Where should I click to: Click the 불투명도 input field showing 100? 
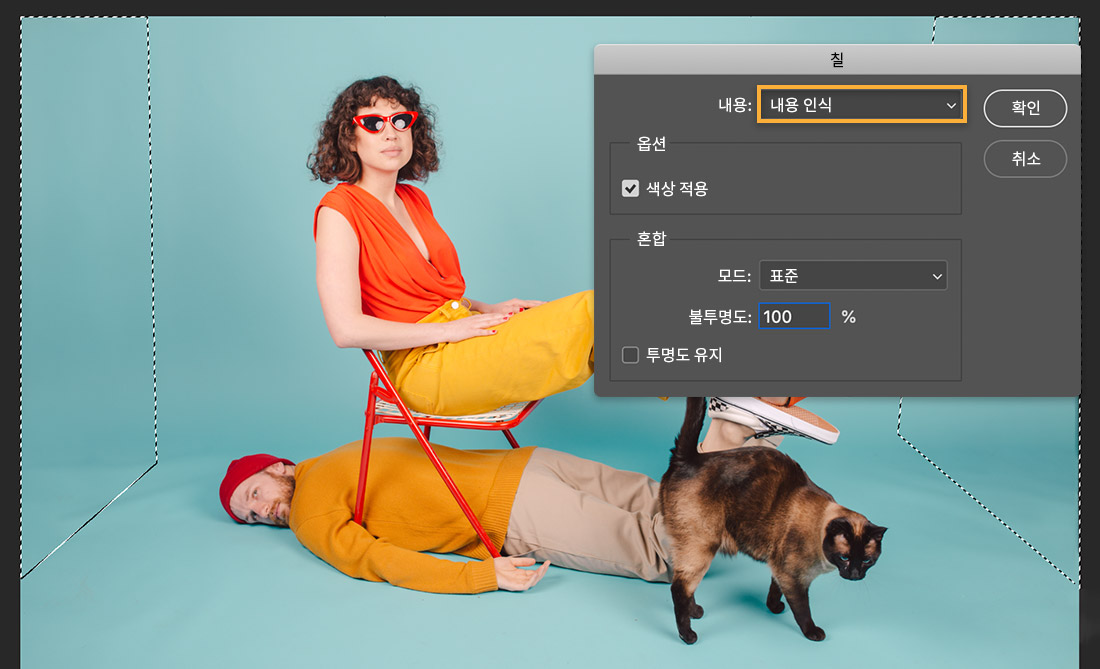click(x=794, y=316)
